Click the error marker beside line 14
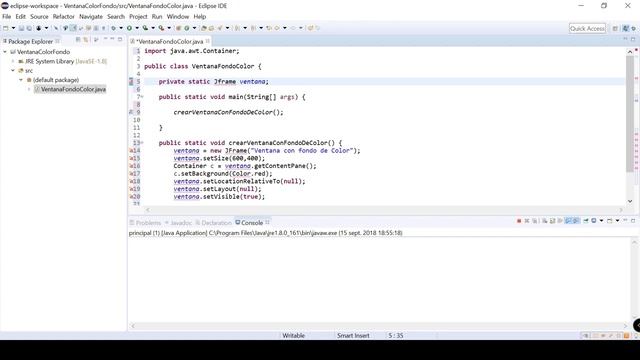 tap(131, 151)
